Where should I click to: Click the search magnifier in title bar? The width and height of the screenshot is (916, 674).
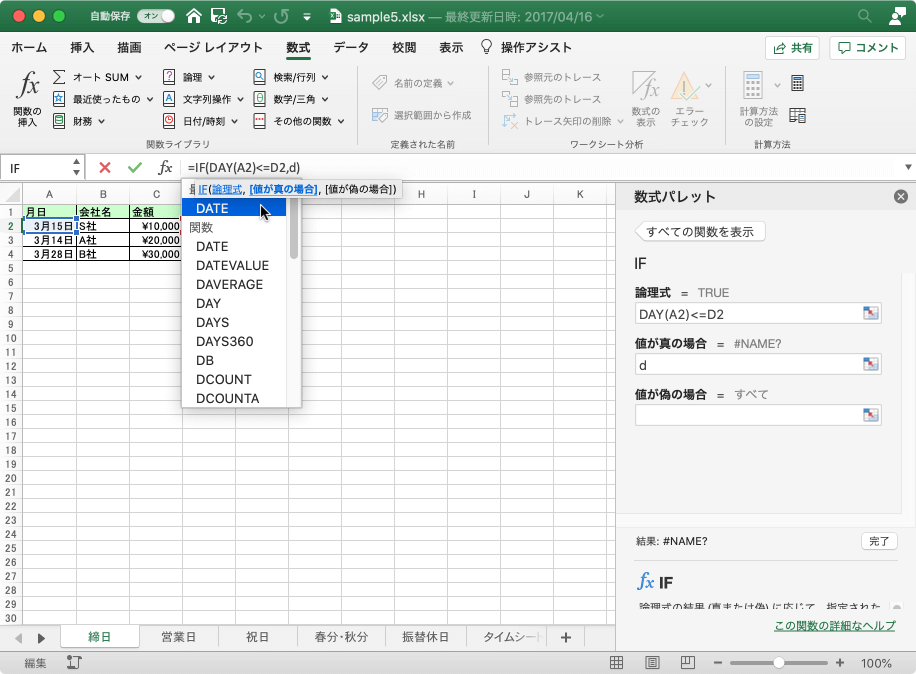pos(865,16)
